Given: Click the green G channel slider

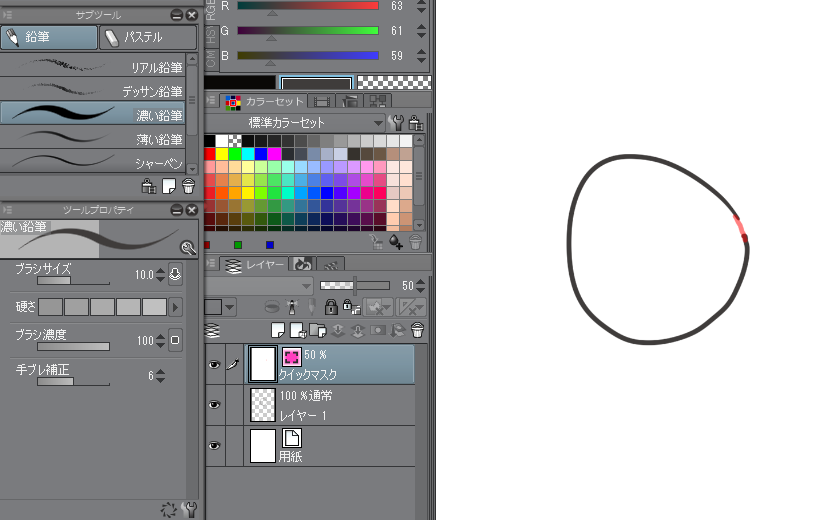Looking at the screenshot, I should coord(308,31).
